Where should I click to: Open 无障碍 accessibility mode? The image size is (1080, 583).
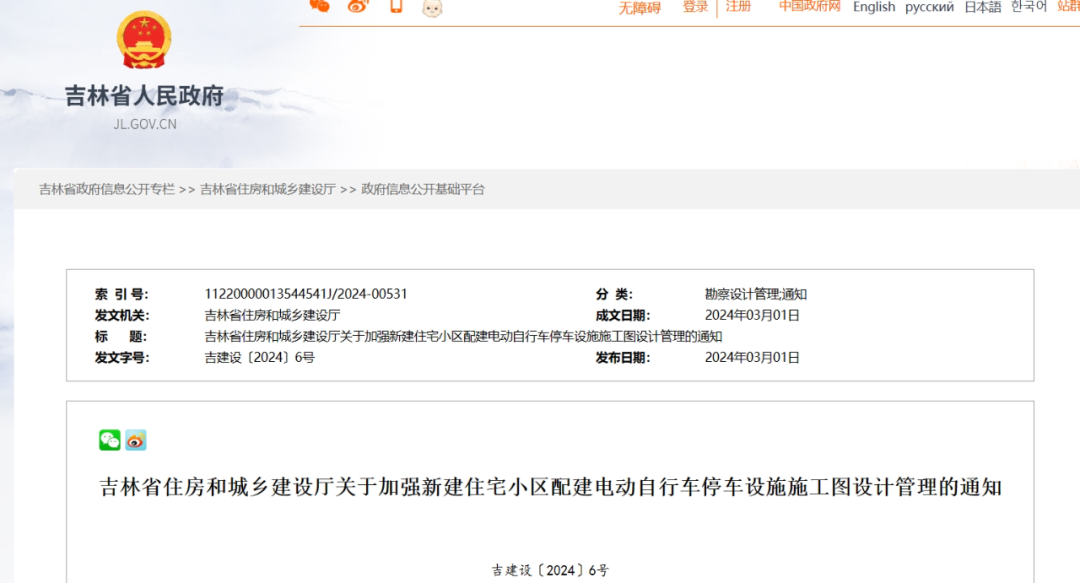point(639,8)
